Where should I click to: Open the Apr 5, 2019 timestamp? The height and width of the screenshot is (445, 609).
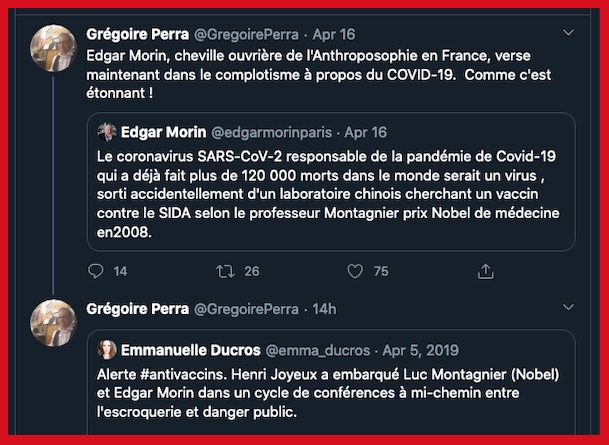click(x=420, y=350)
